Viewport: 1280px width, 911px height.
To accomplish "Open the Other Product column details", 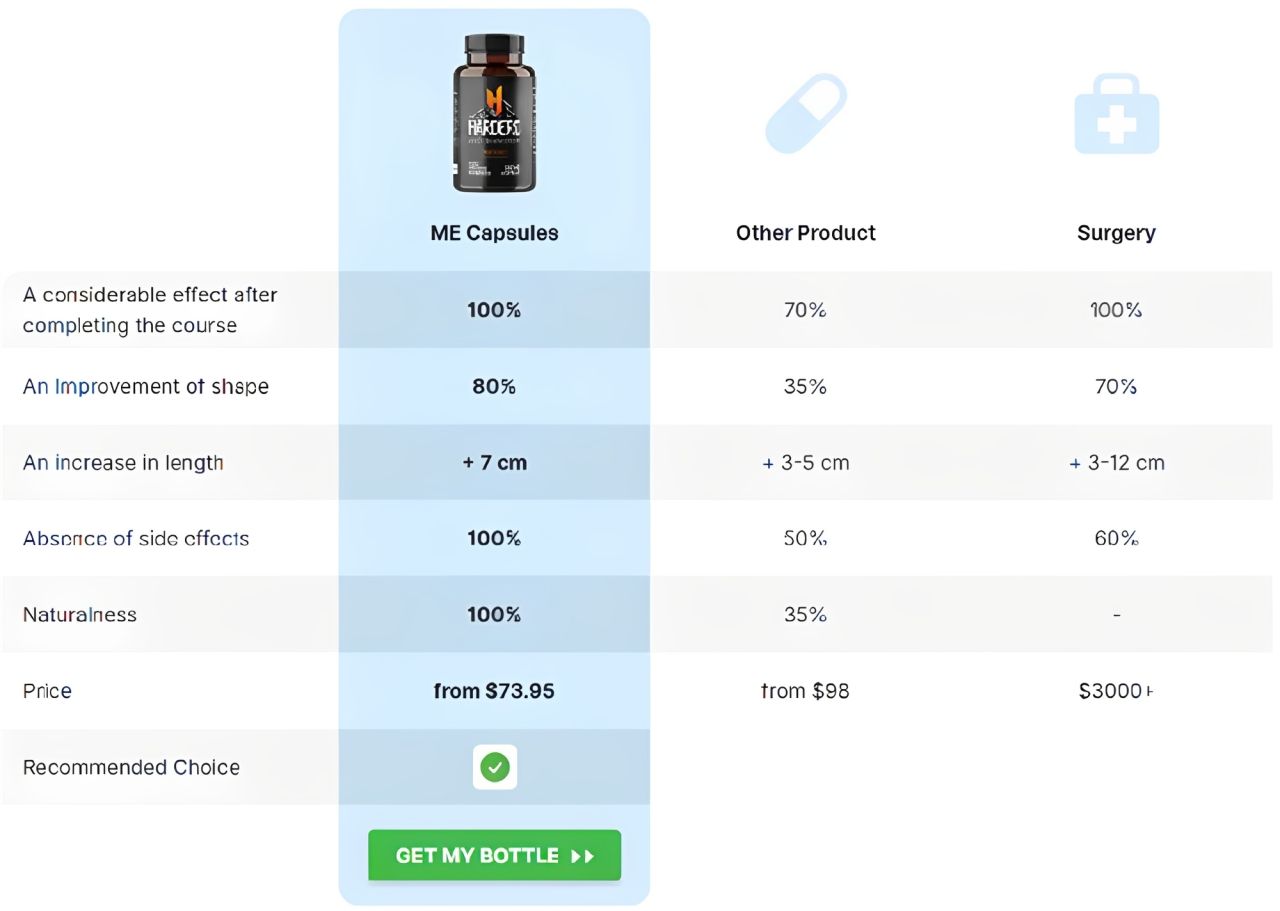I will pos(805,232).
